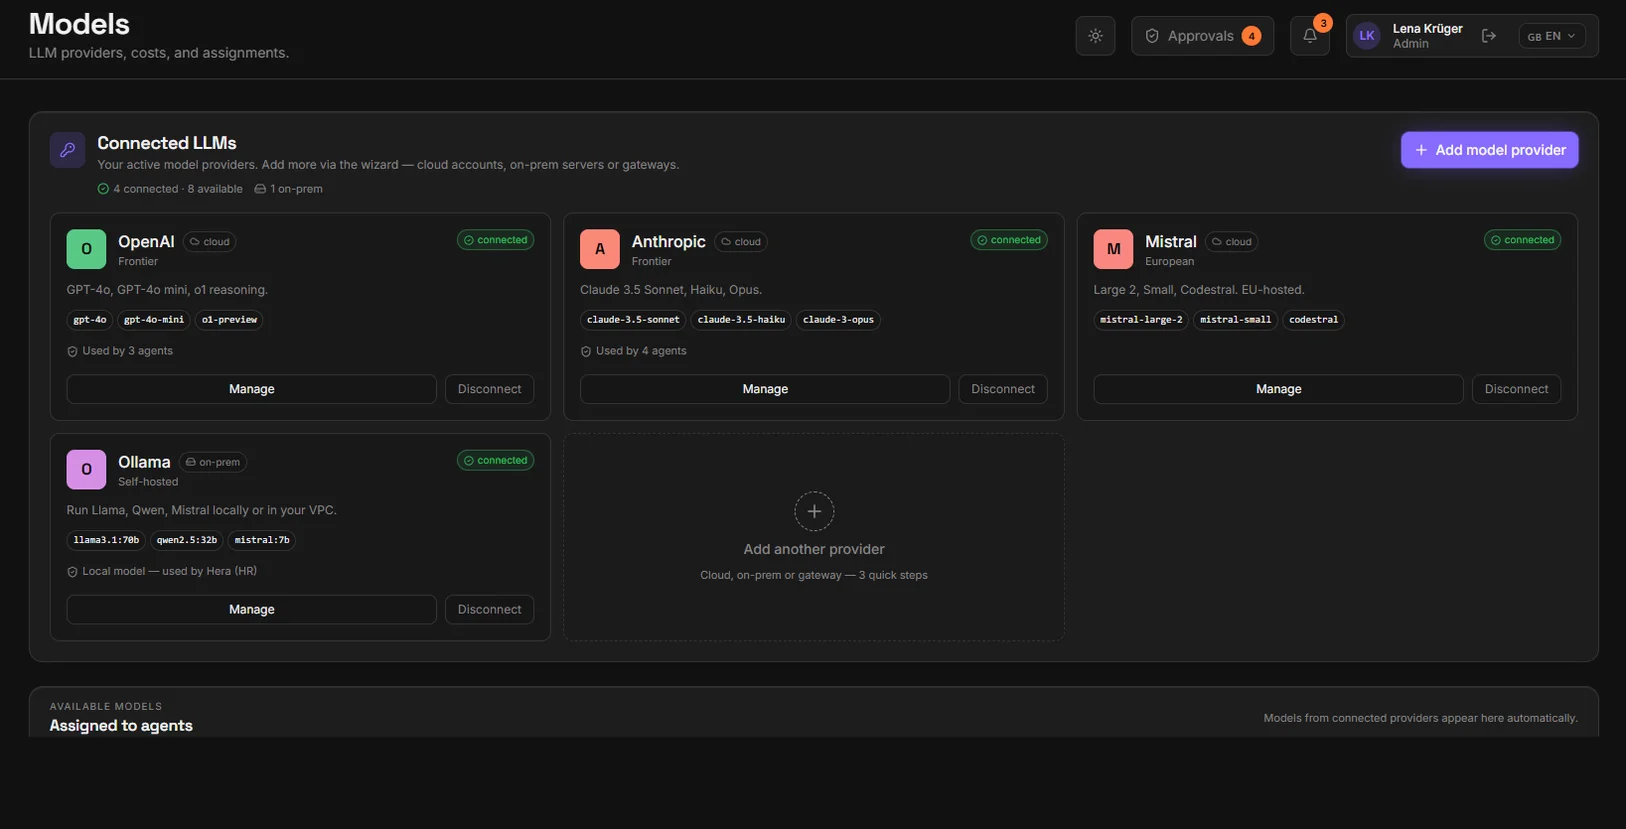
Task: Click the codestral model chip
Action: tap(1314, 320)
